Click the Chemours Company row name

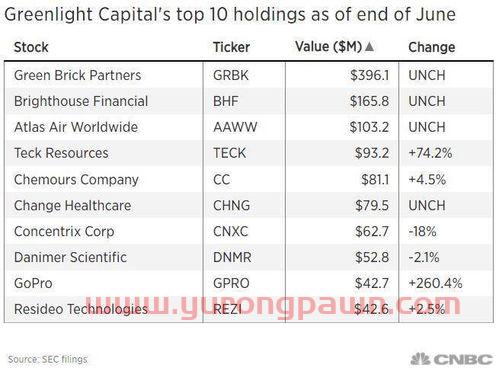click(76, 180)
